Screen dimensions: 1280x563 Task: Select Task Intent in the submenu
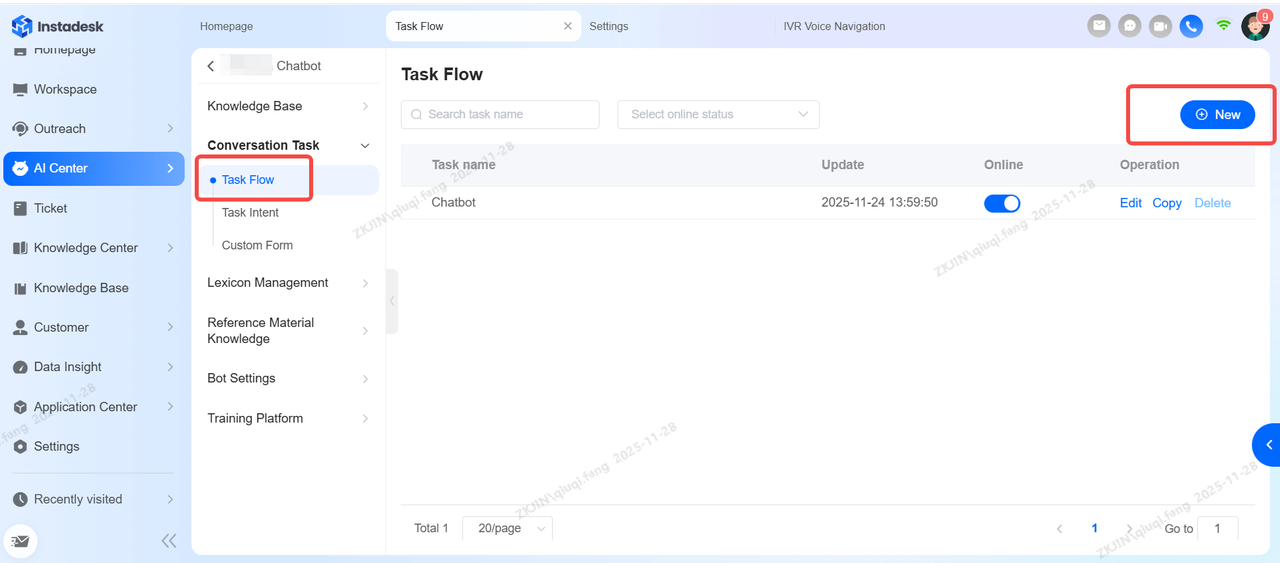pyautogui.click(x=250, y=213)
